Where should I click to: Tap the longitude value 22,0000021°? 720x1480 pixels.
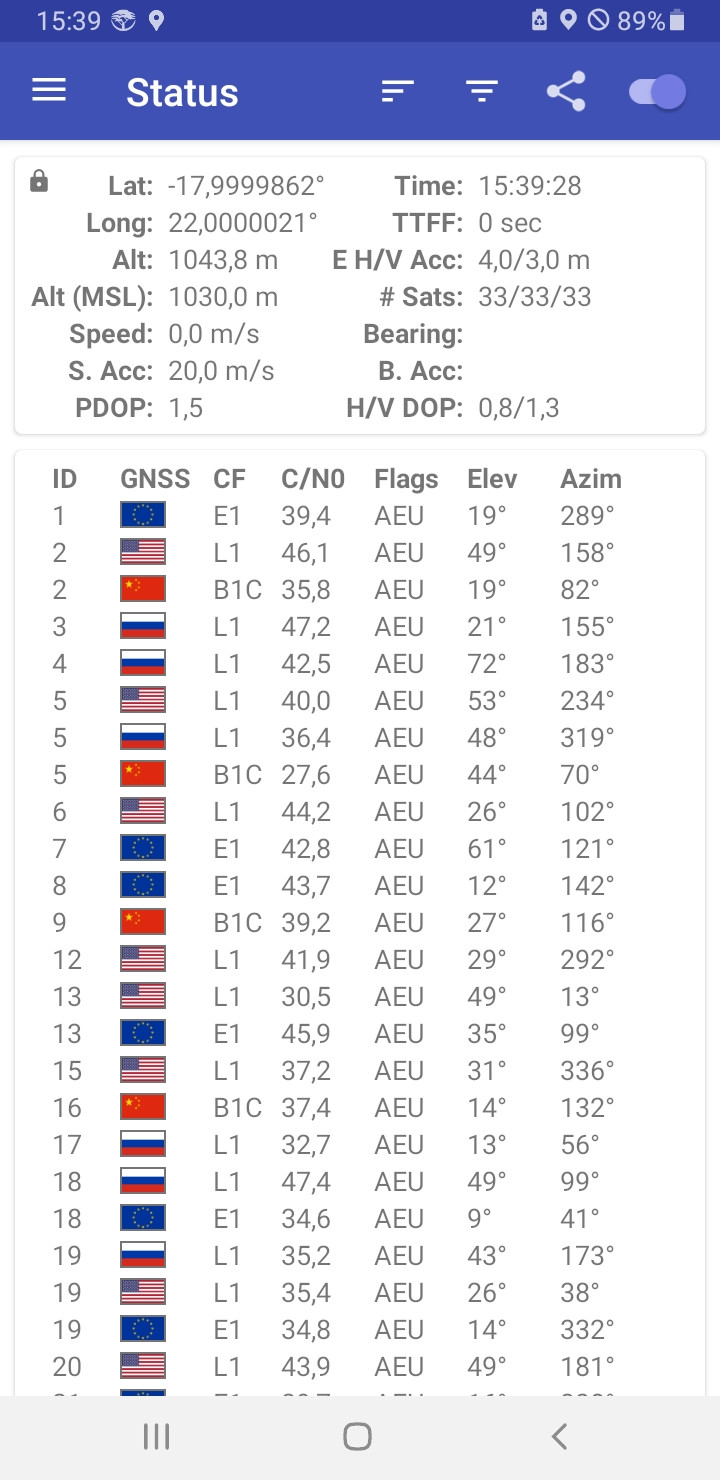click(x=243, y=222)
